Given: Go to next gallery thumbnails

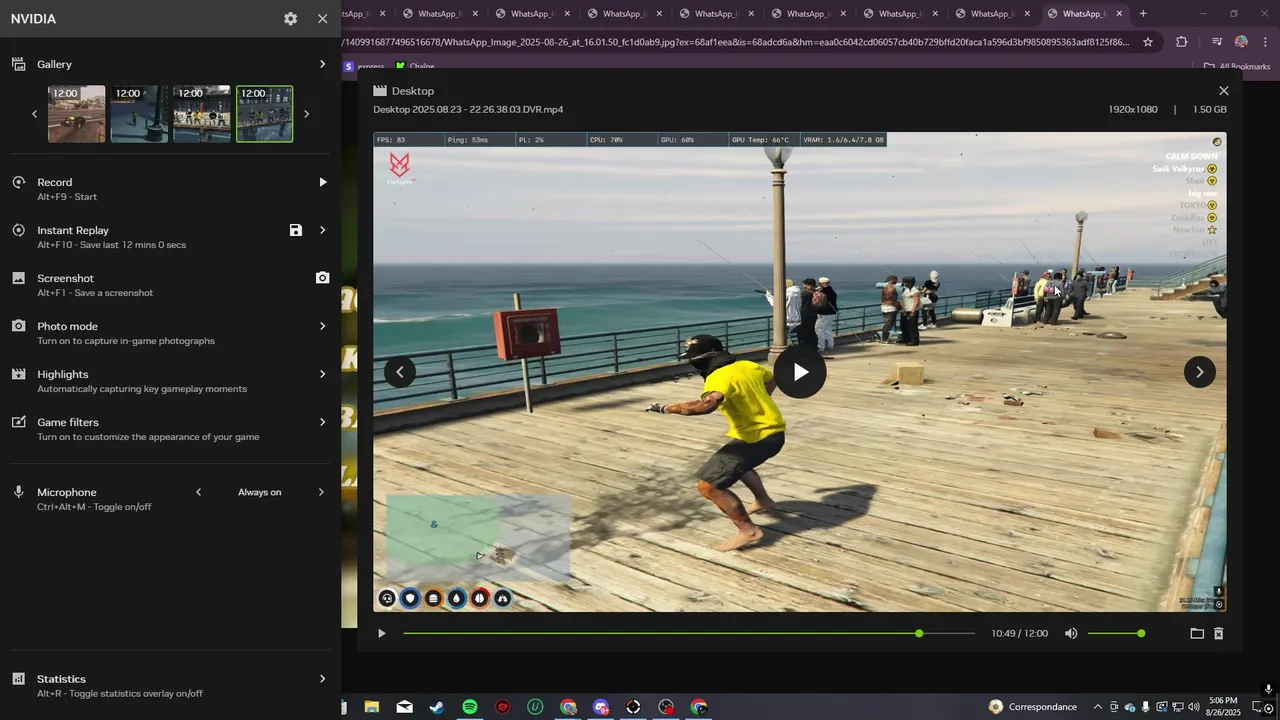Looking at the screenshot, I should click(x=306, y=114).
